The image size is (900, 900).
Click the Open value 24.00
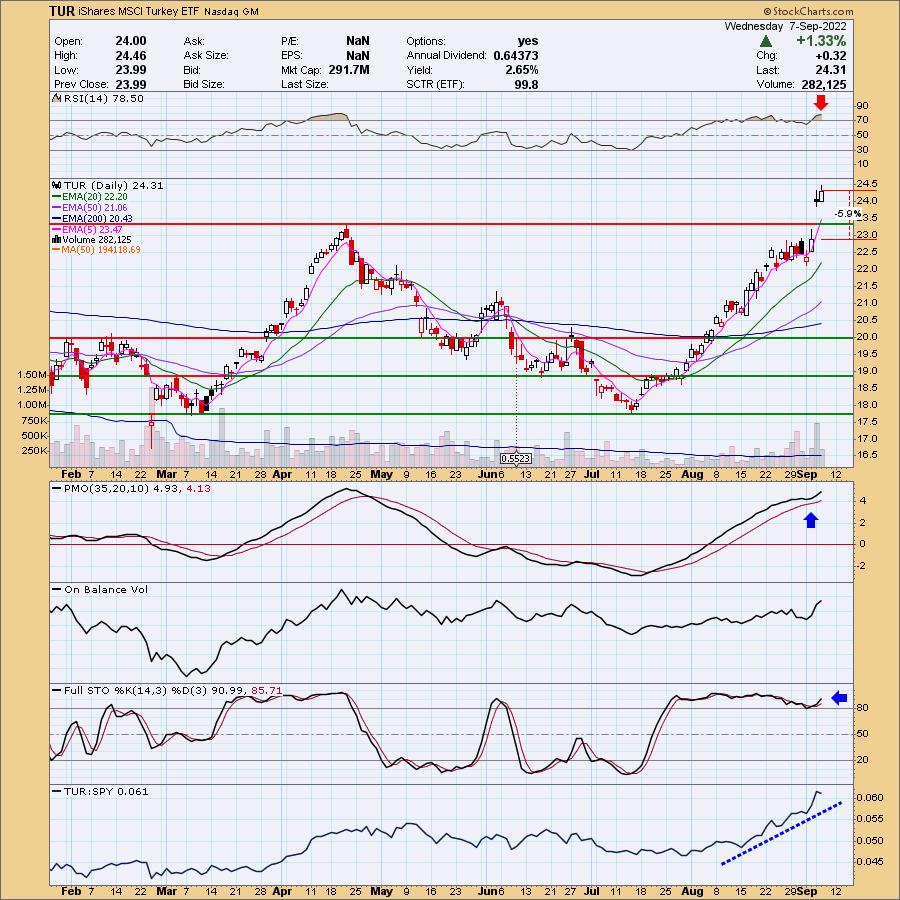(x=131, y=41)
